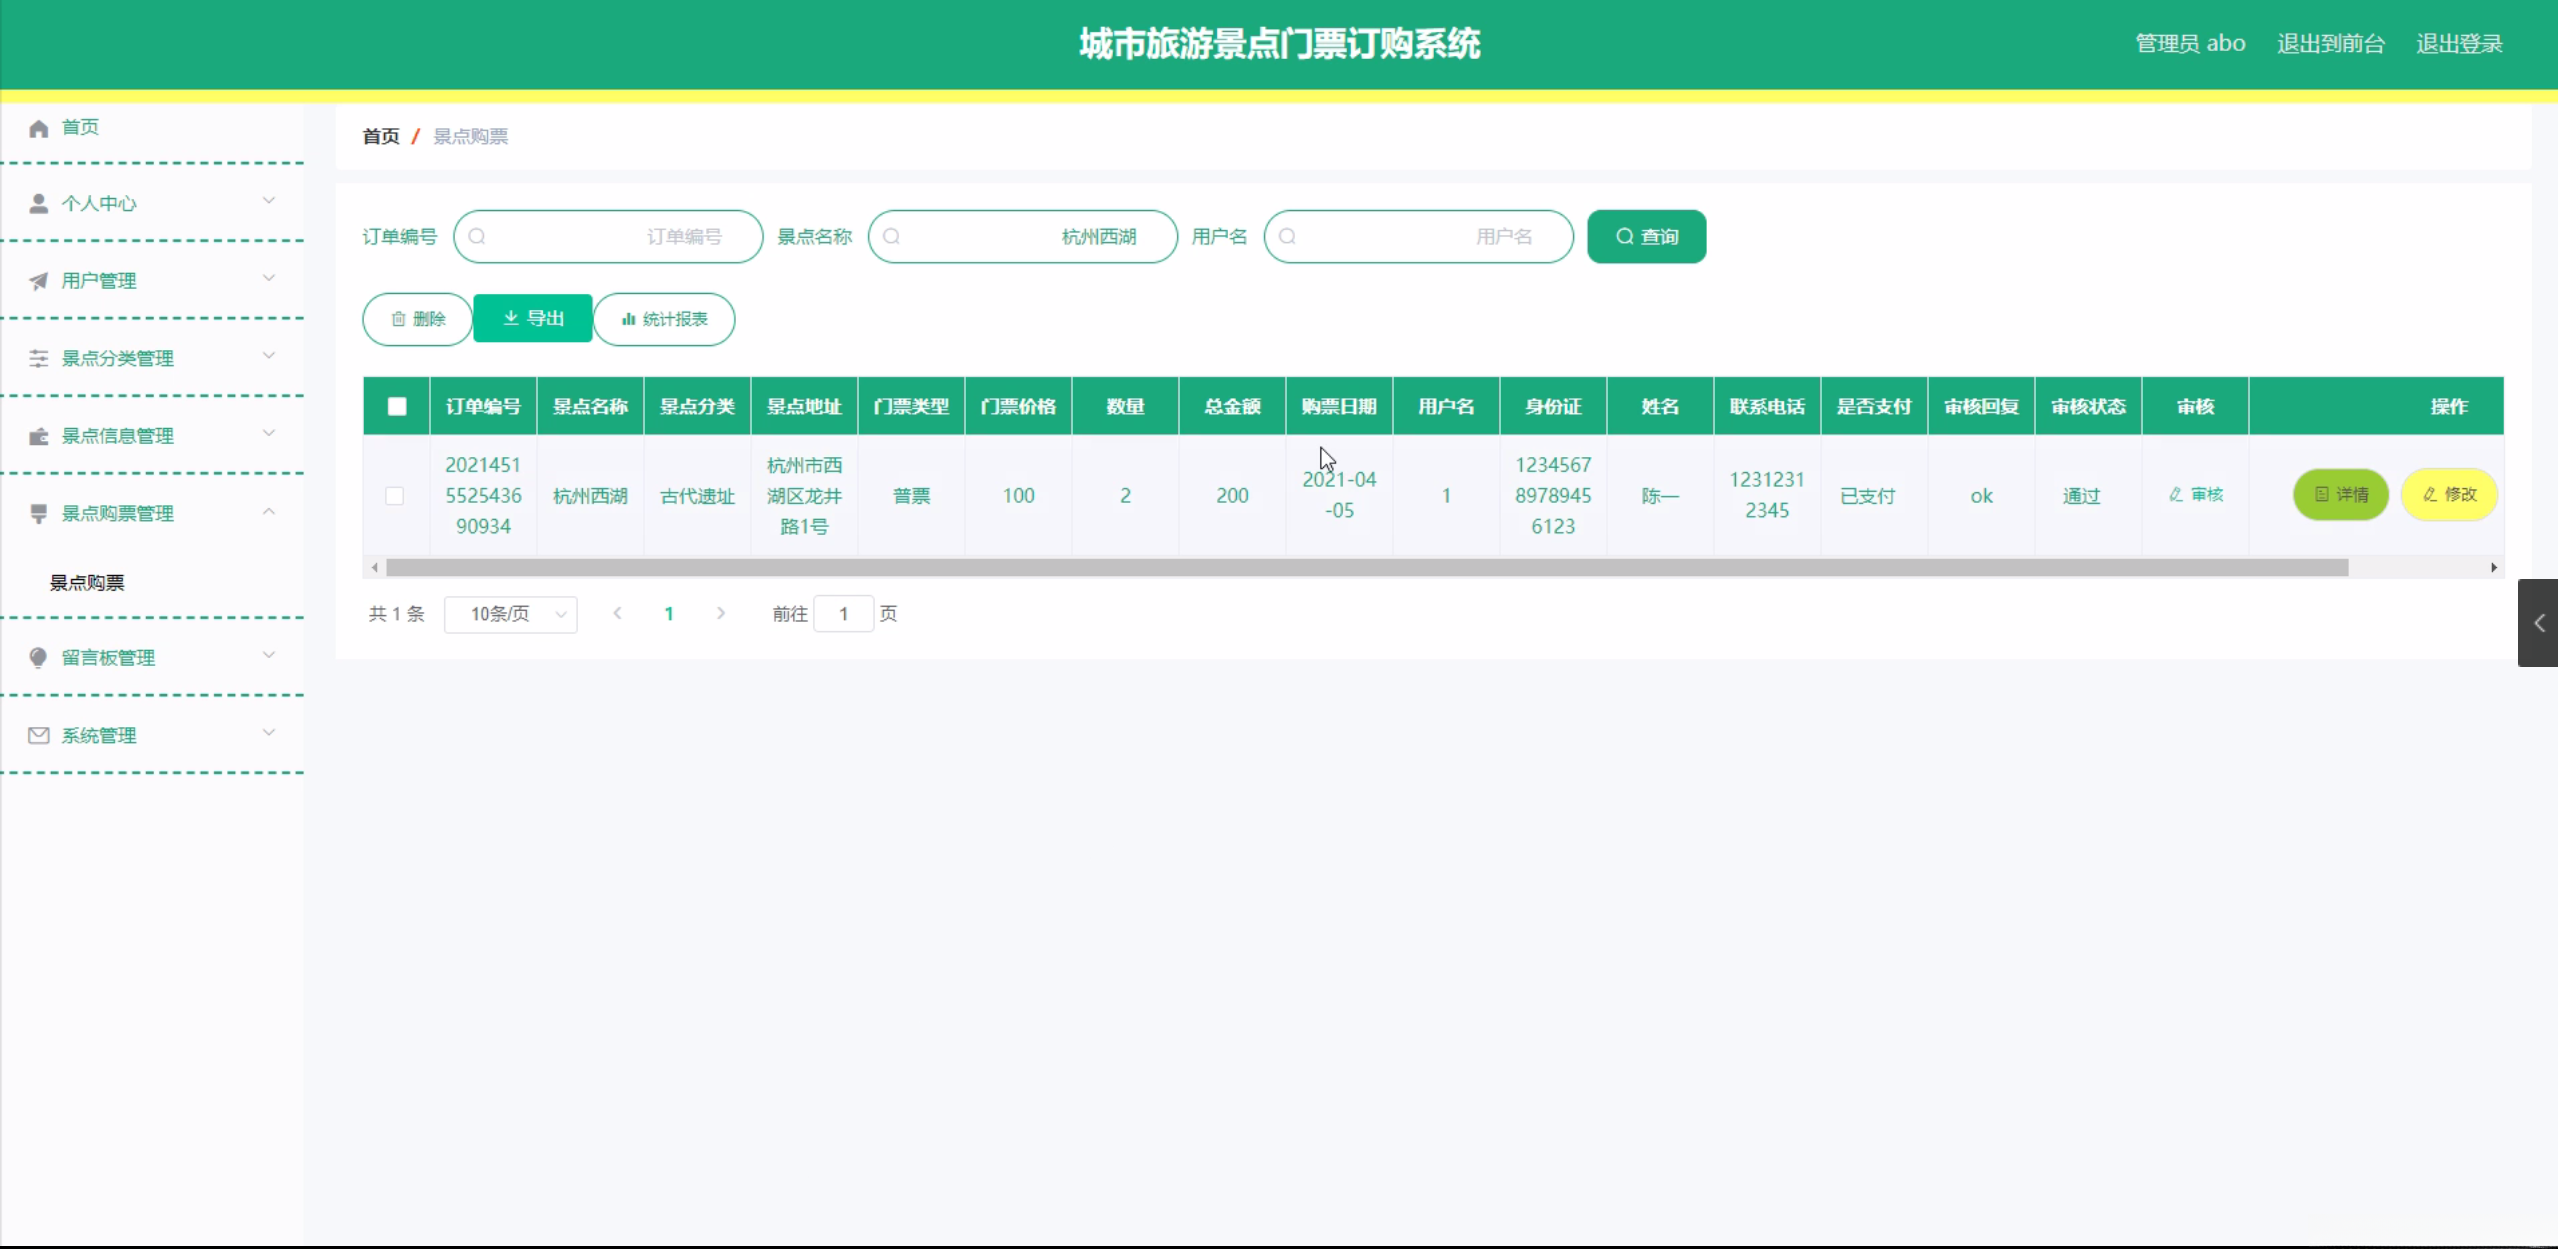Expand the 个人中心 menu chevron
The height and width of the screenshot is (1249, 2558).
(x=269, y=201)
